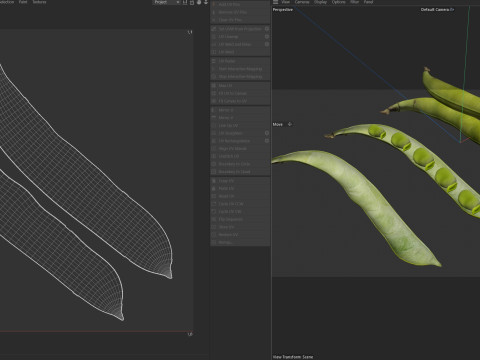480x360 pixels.
Task: Click Boundary to Circle
Action: 240,164
